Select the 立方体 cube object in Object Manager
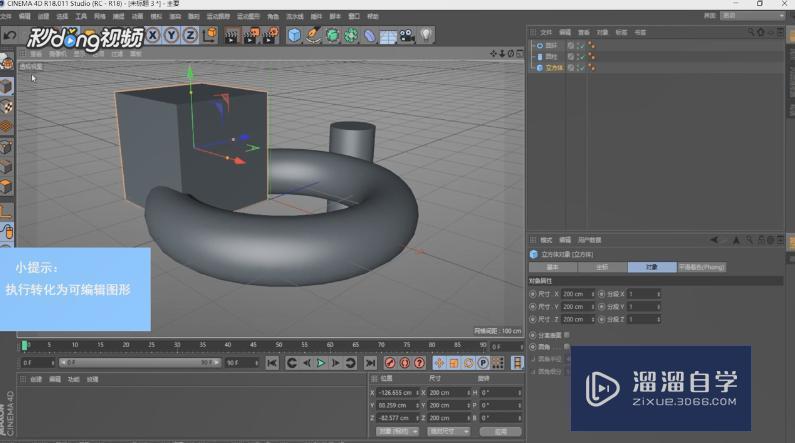Screen dimensions: 795x443 pyautogui.click(x=554, y=67)
